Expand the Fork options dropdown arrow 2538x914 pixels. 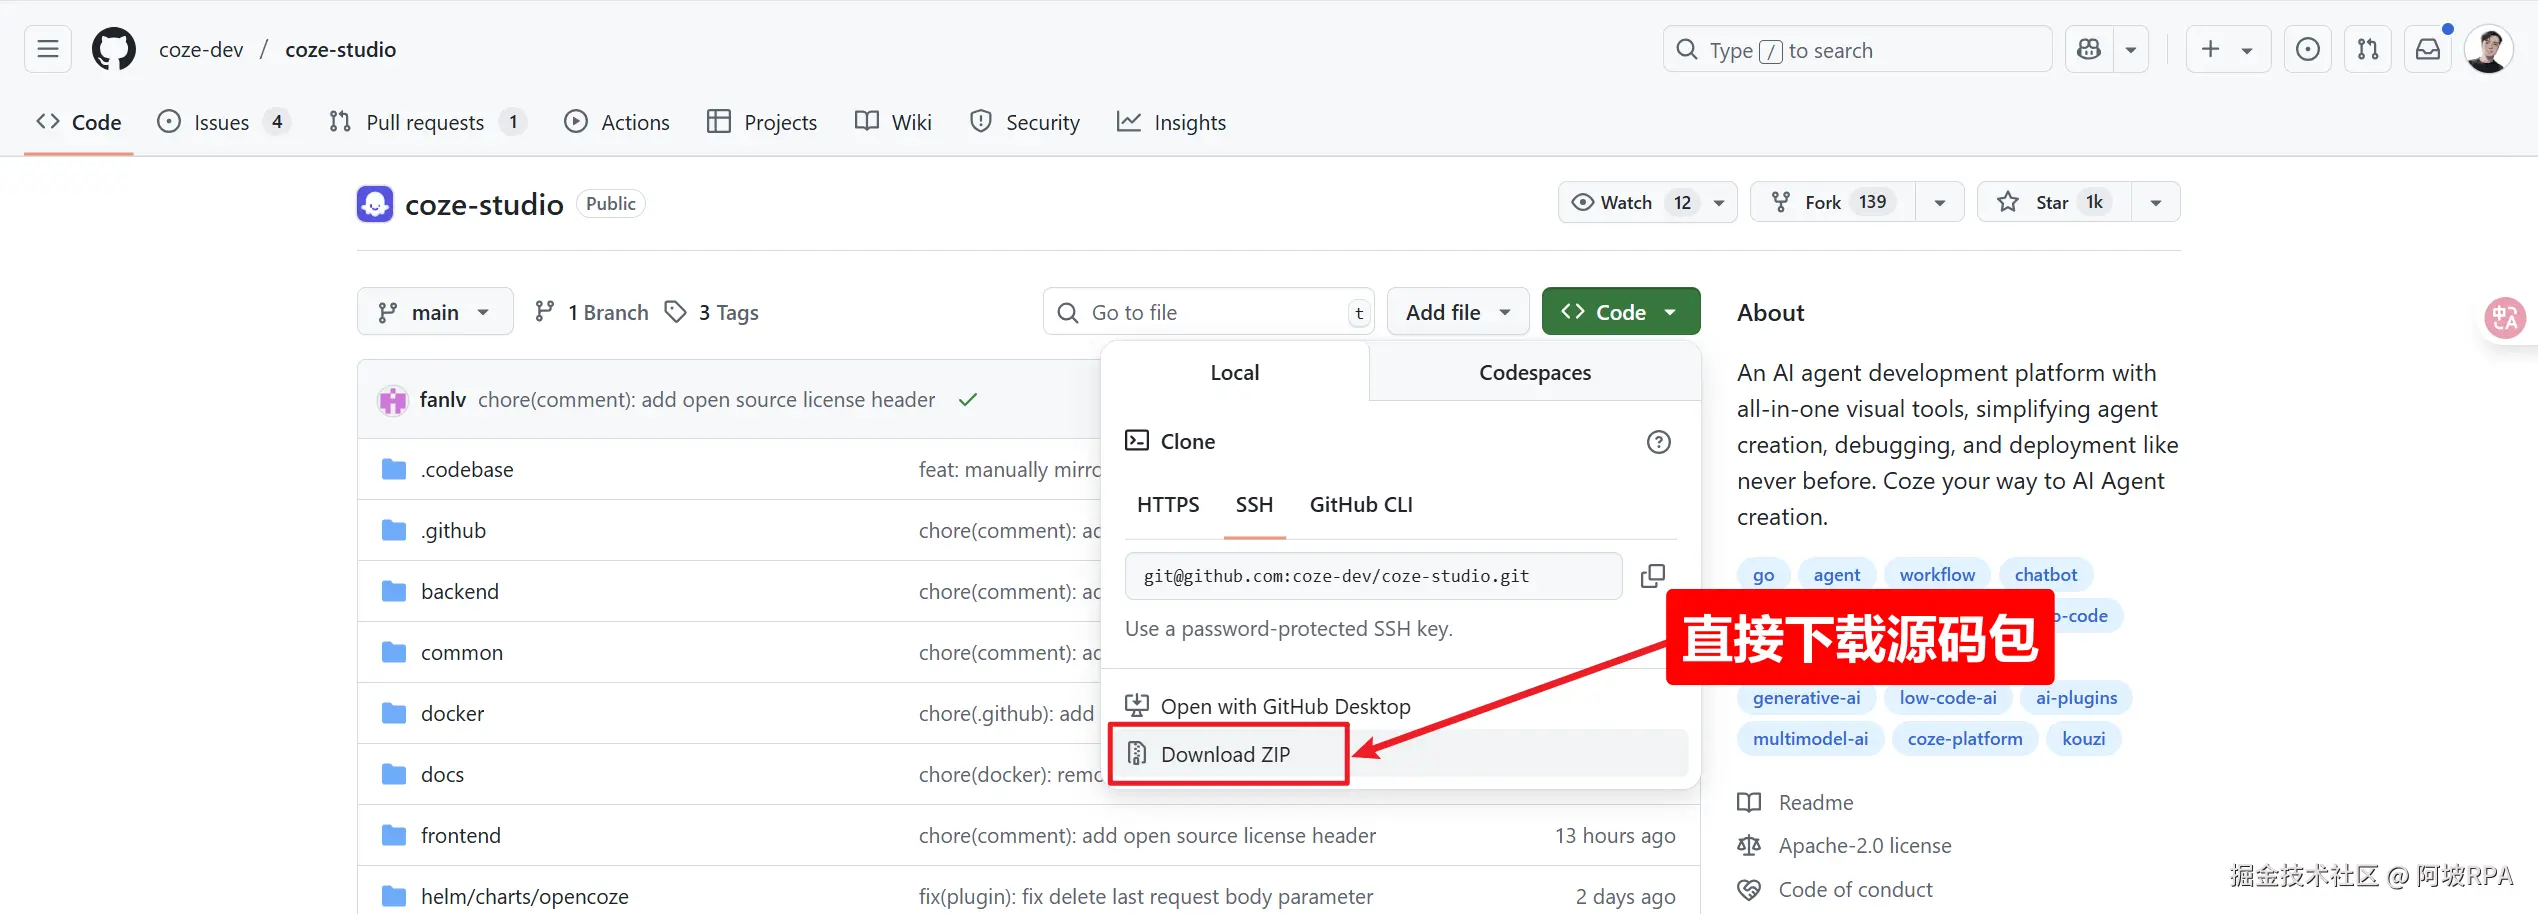[x=1940, y=202]
